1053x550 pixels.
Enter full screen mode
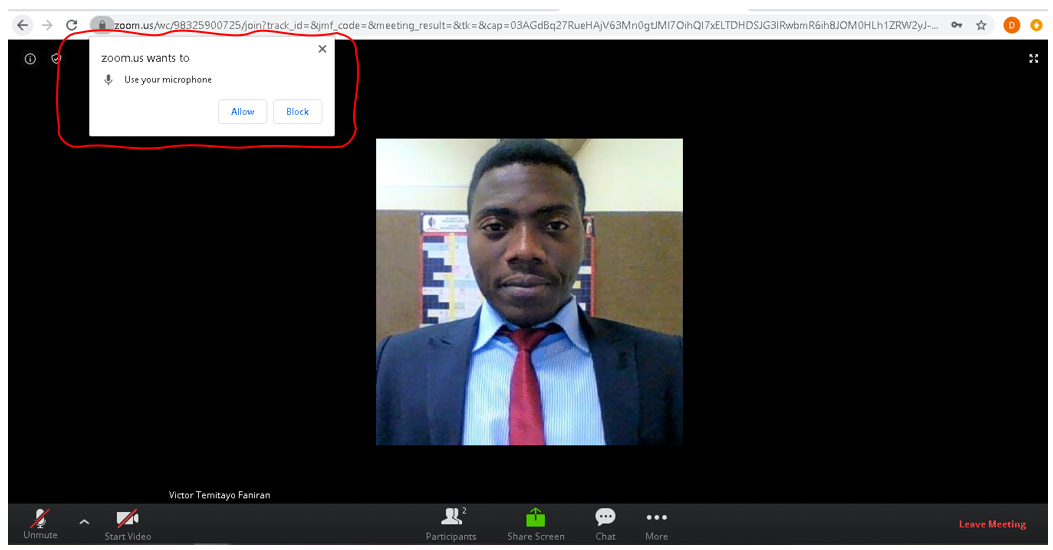1033,59
